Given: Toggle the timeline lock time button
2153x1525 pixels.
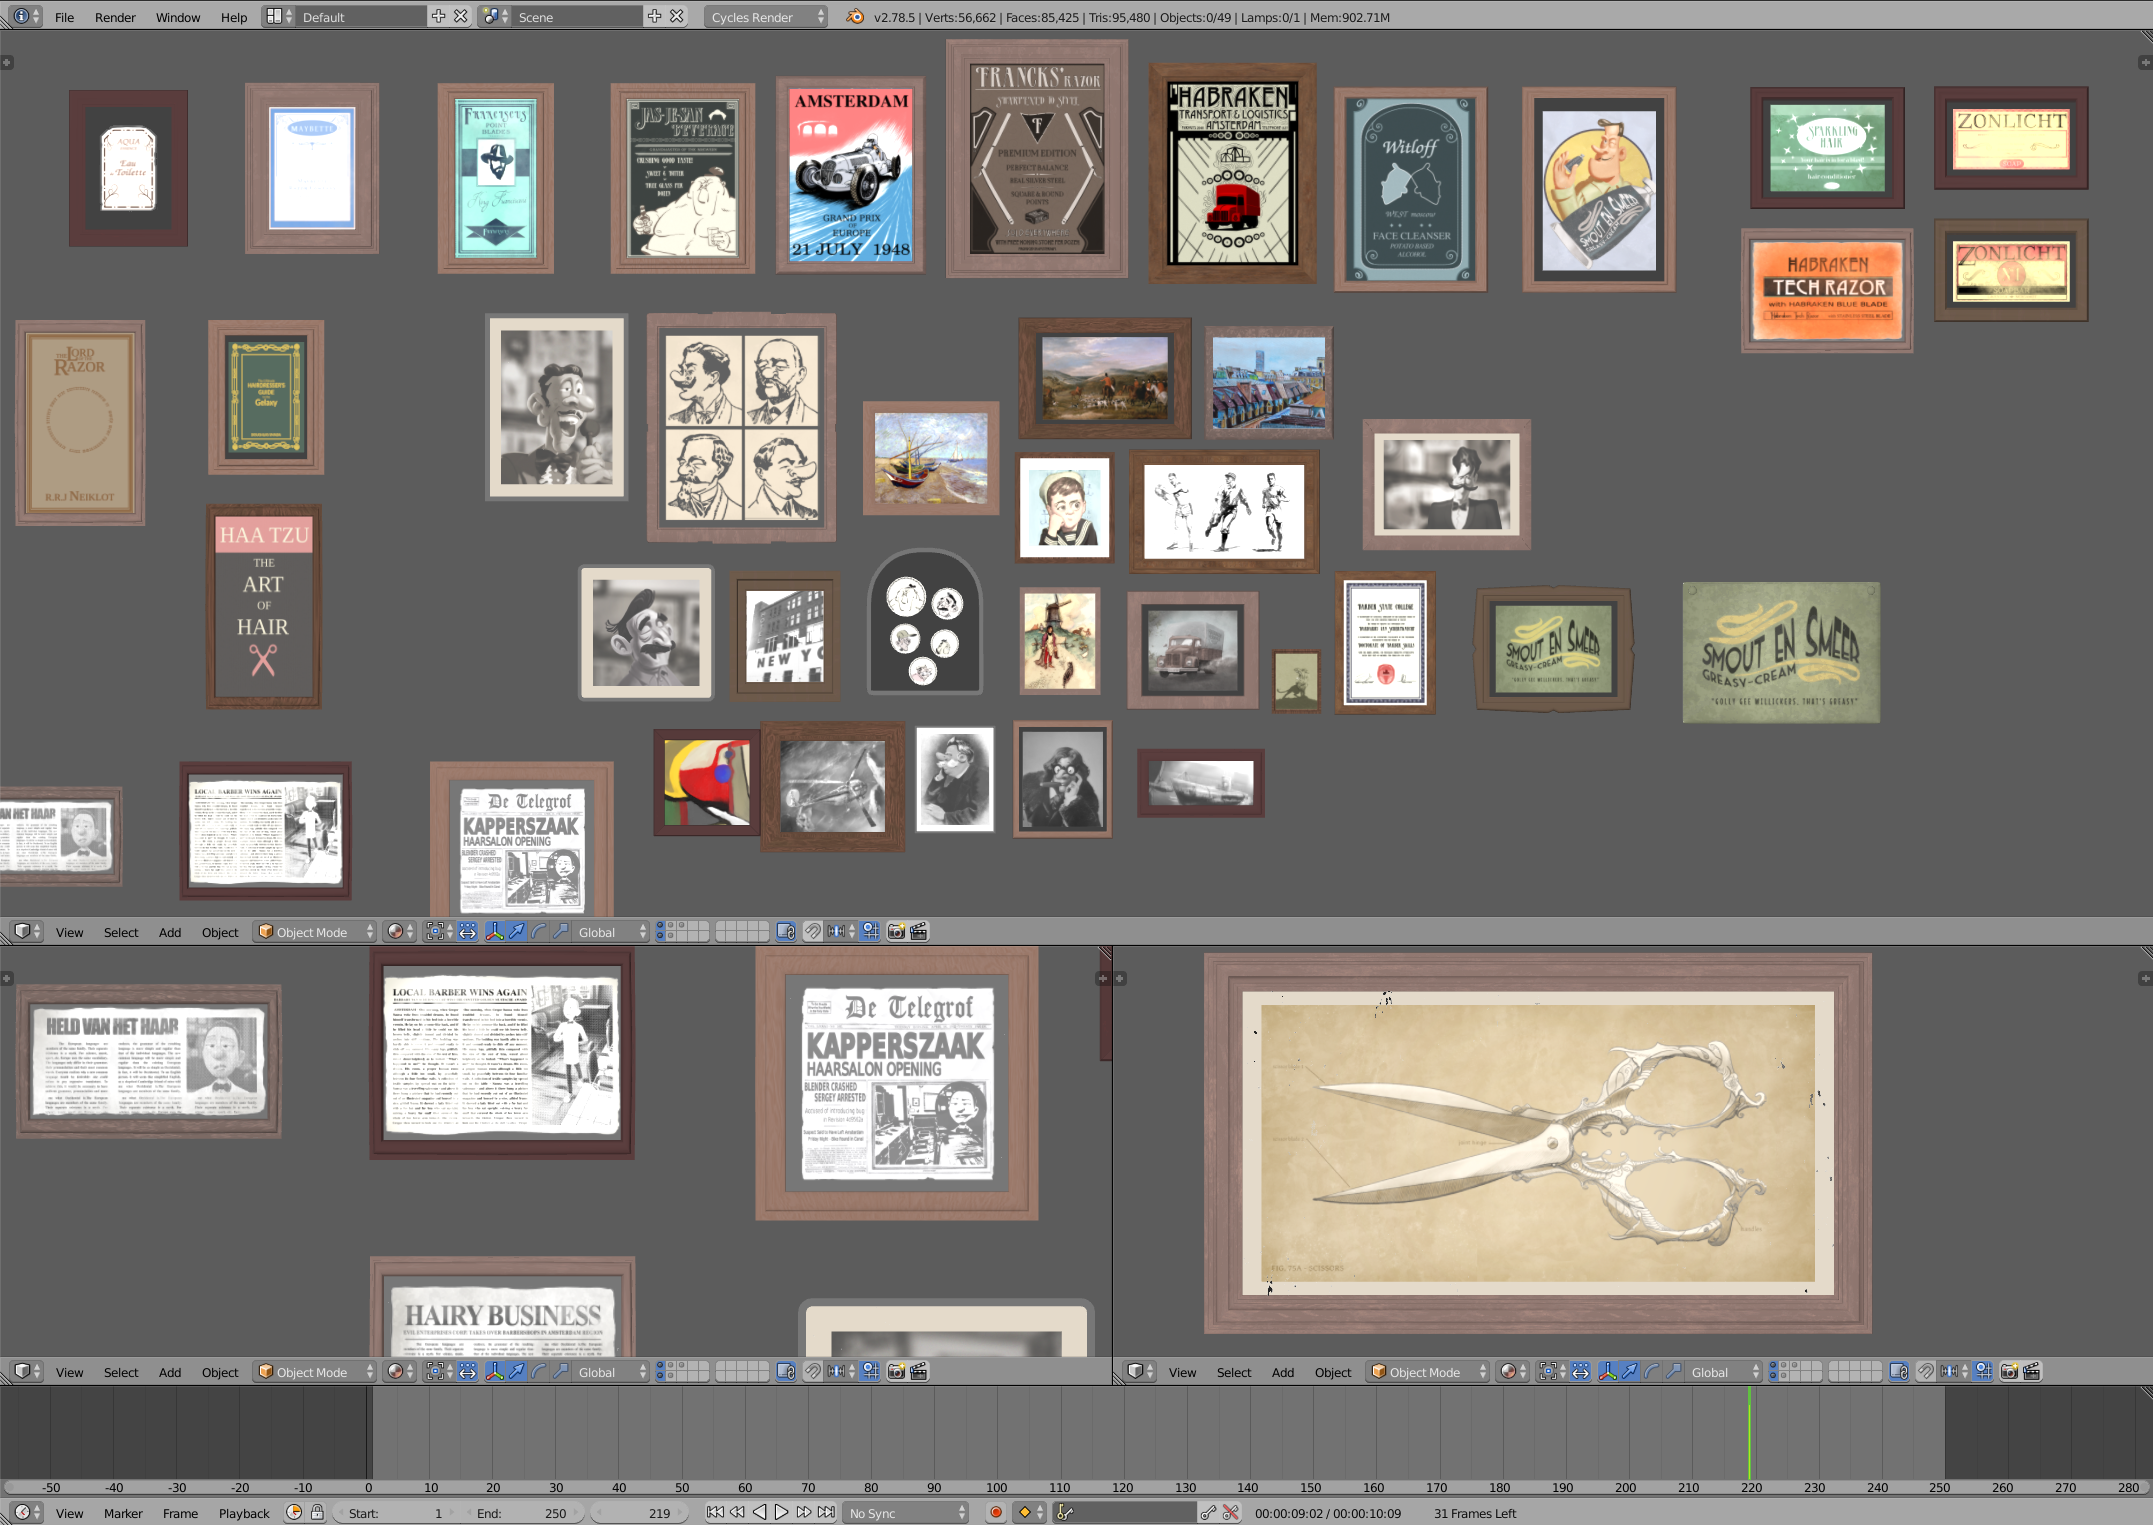Looking at the screenshot, I should tap(317, 1512).
